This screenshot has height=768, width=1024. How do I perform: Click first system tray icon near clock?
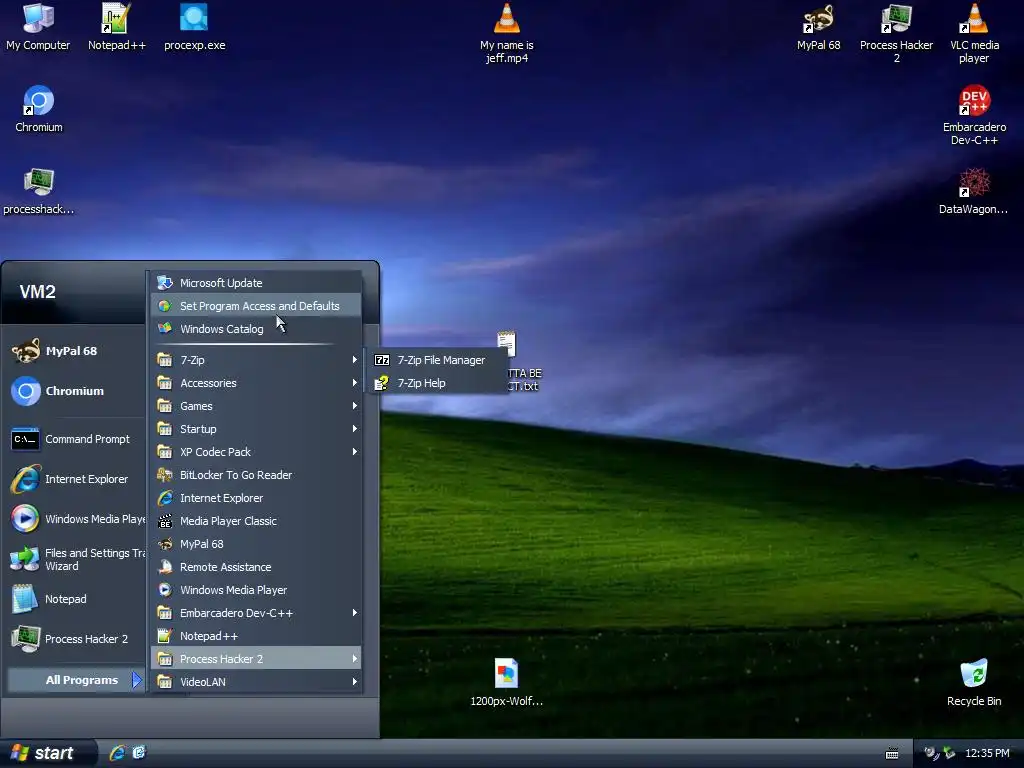pos(931,753)
